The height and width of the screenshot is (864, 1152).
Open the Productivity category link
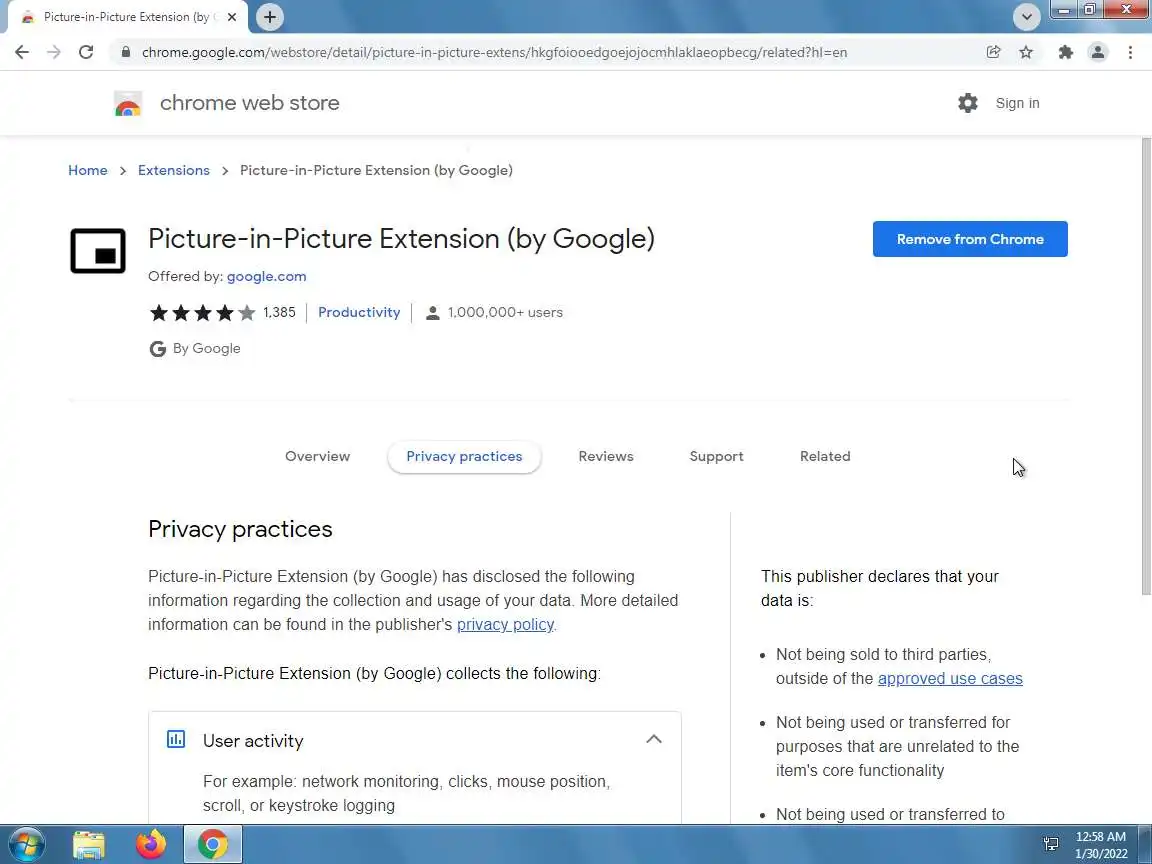pyautogui.click(x=359, y=312)
